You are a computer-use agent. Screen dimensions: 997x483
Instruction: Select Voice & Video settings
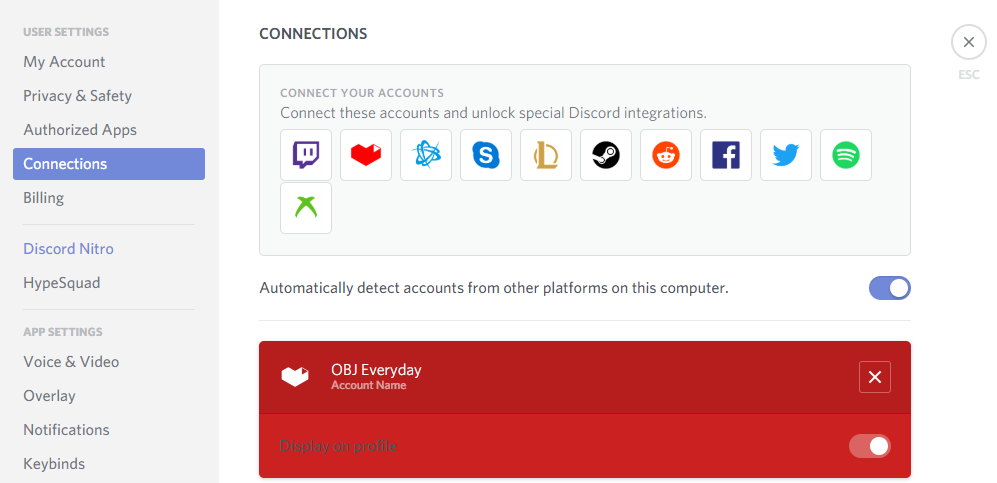(71, 362)
